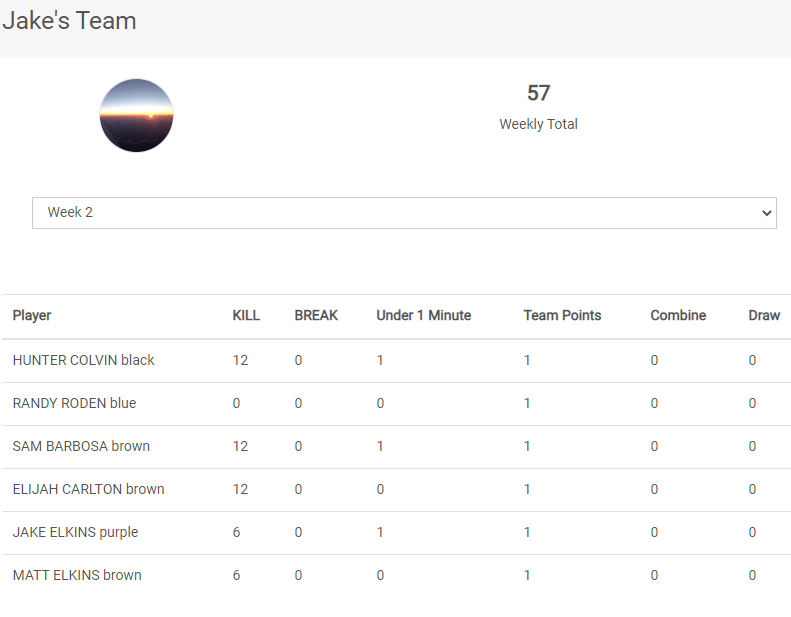The height and width of the screenshot is (617, 791).
Task: Click RANDY RODEN blue player name
Action: click(x=74, y=403)
